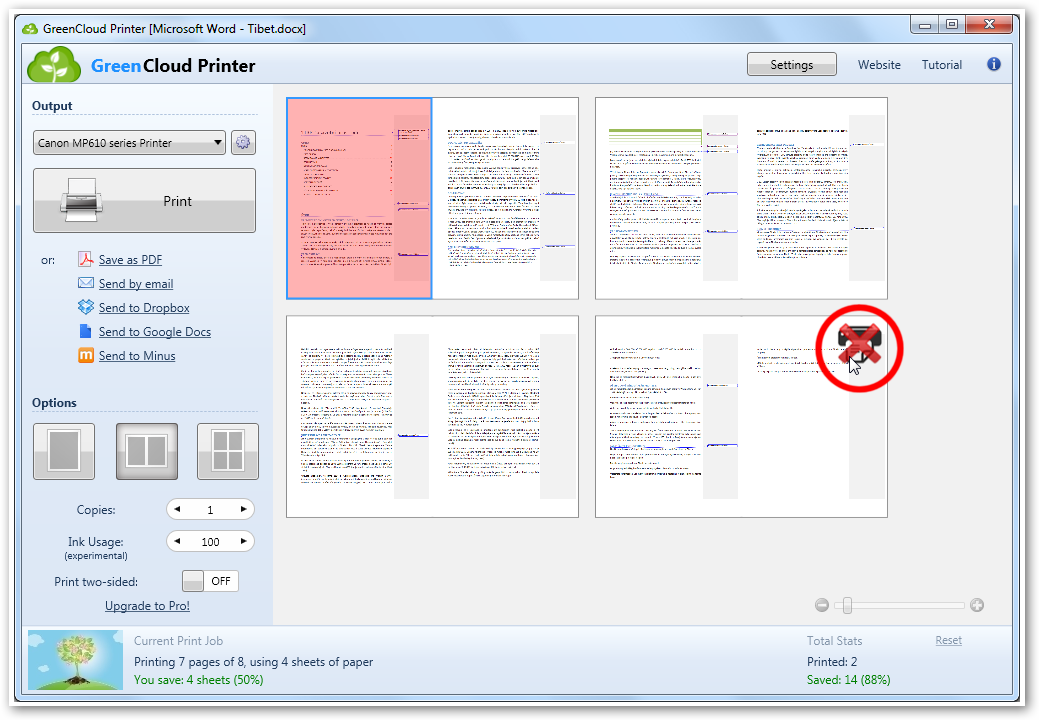Select four pages per sheet layout
The image size is (1039, 720).
tap(228, 451)
